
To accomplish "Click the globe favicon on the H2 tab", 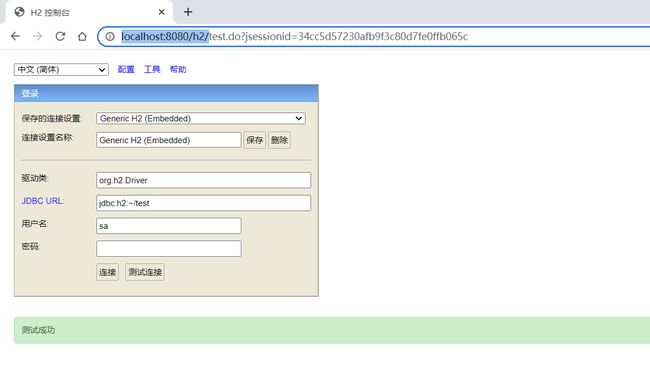I will [19, 12].
